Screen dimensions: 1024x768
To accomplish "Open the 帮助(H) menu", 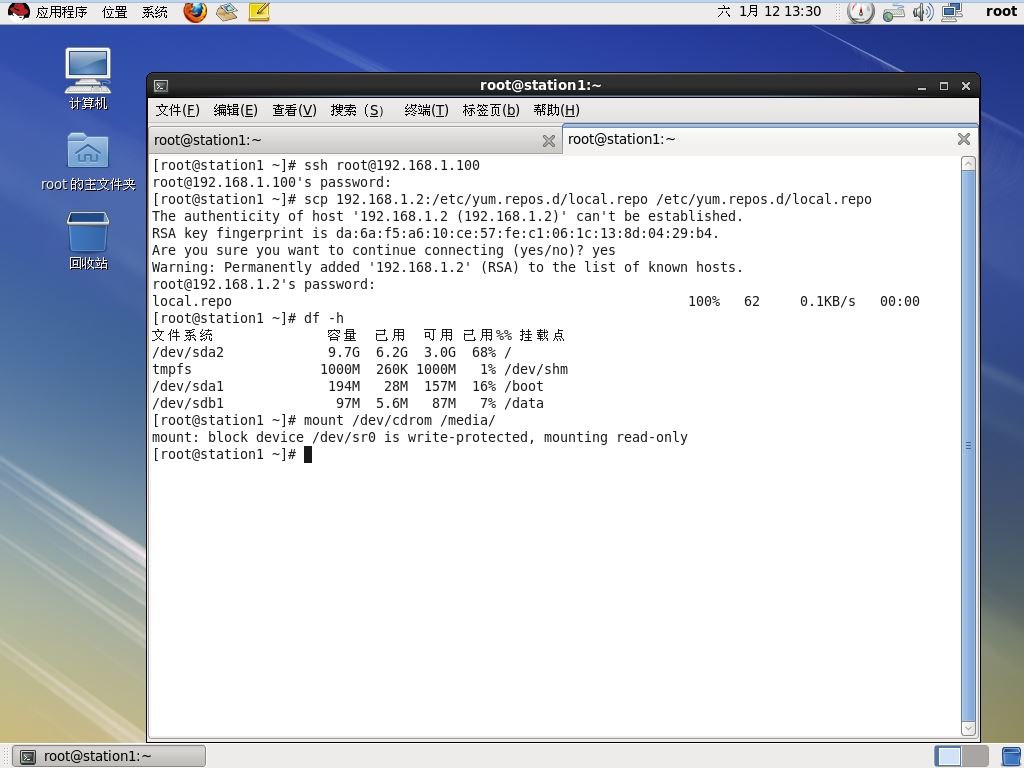I will click(556, 110).
